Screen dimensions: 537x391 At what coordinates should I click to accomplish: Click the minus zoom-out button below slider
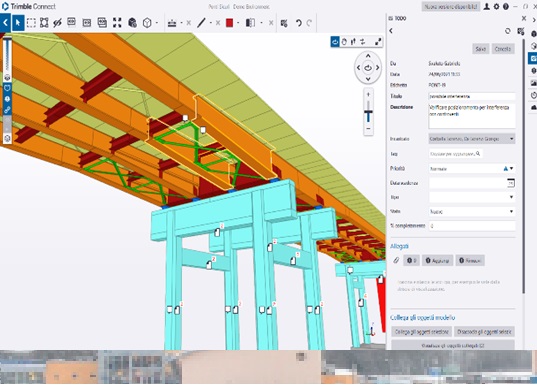368,129
